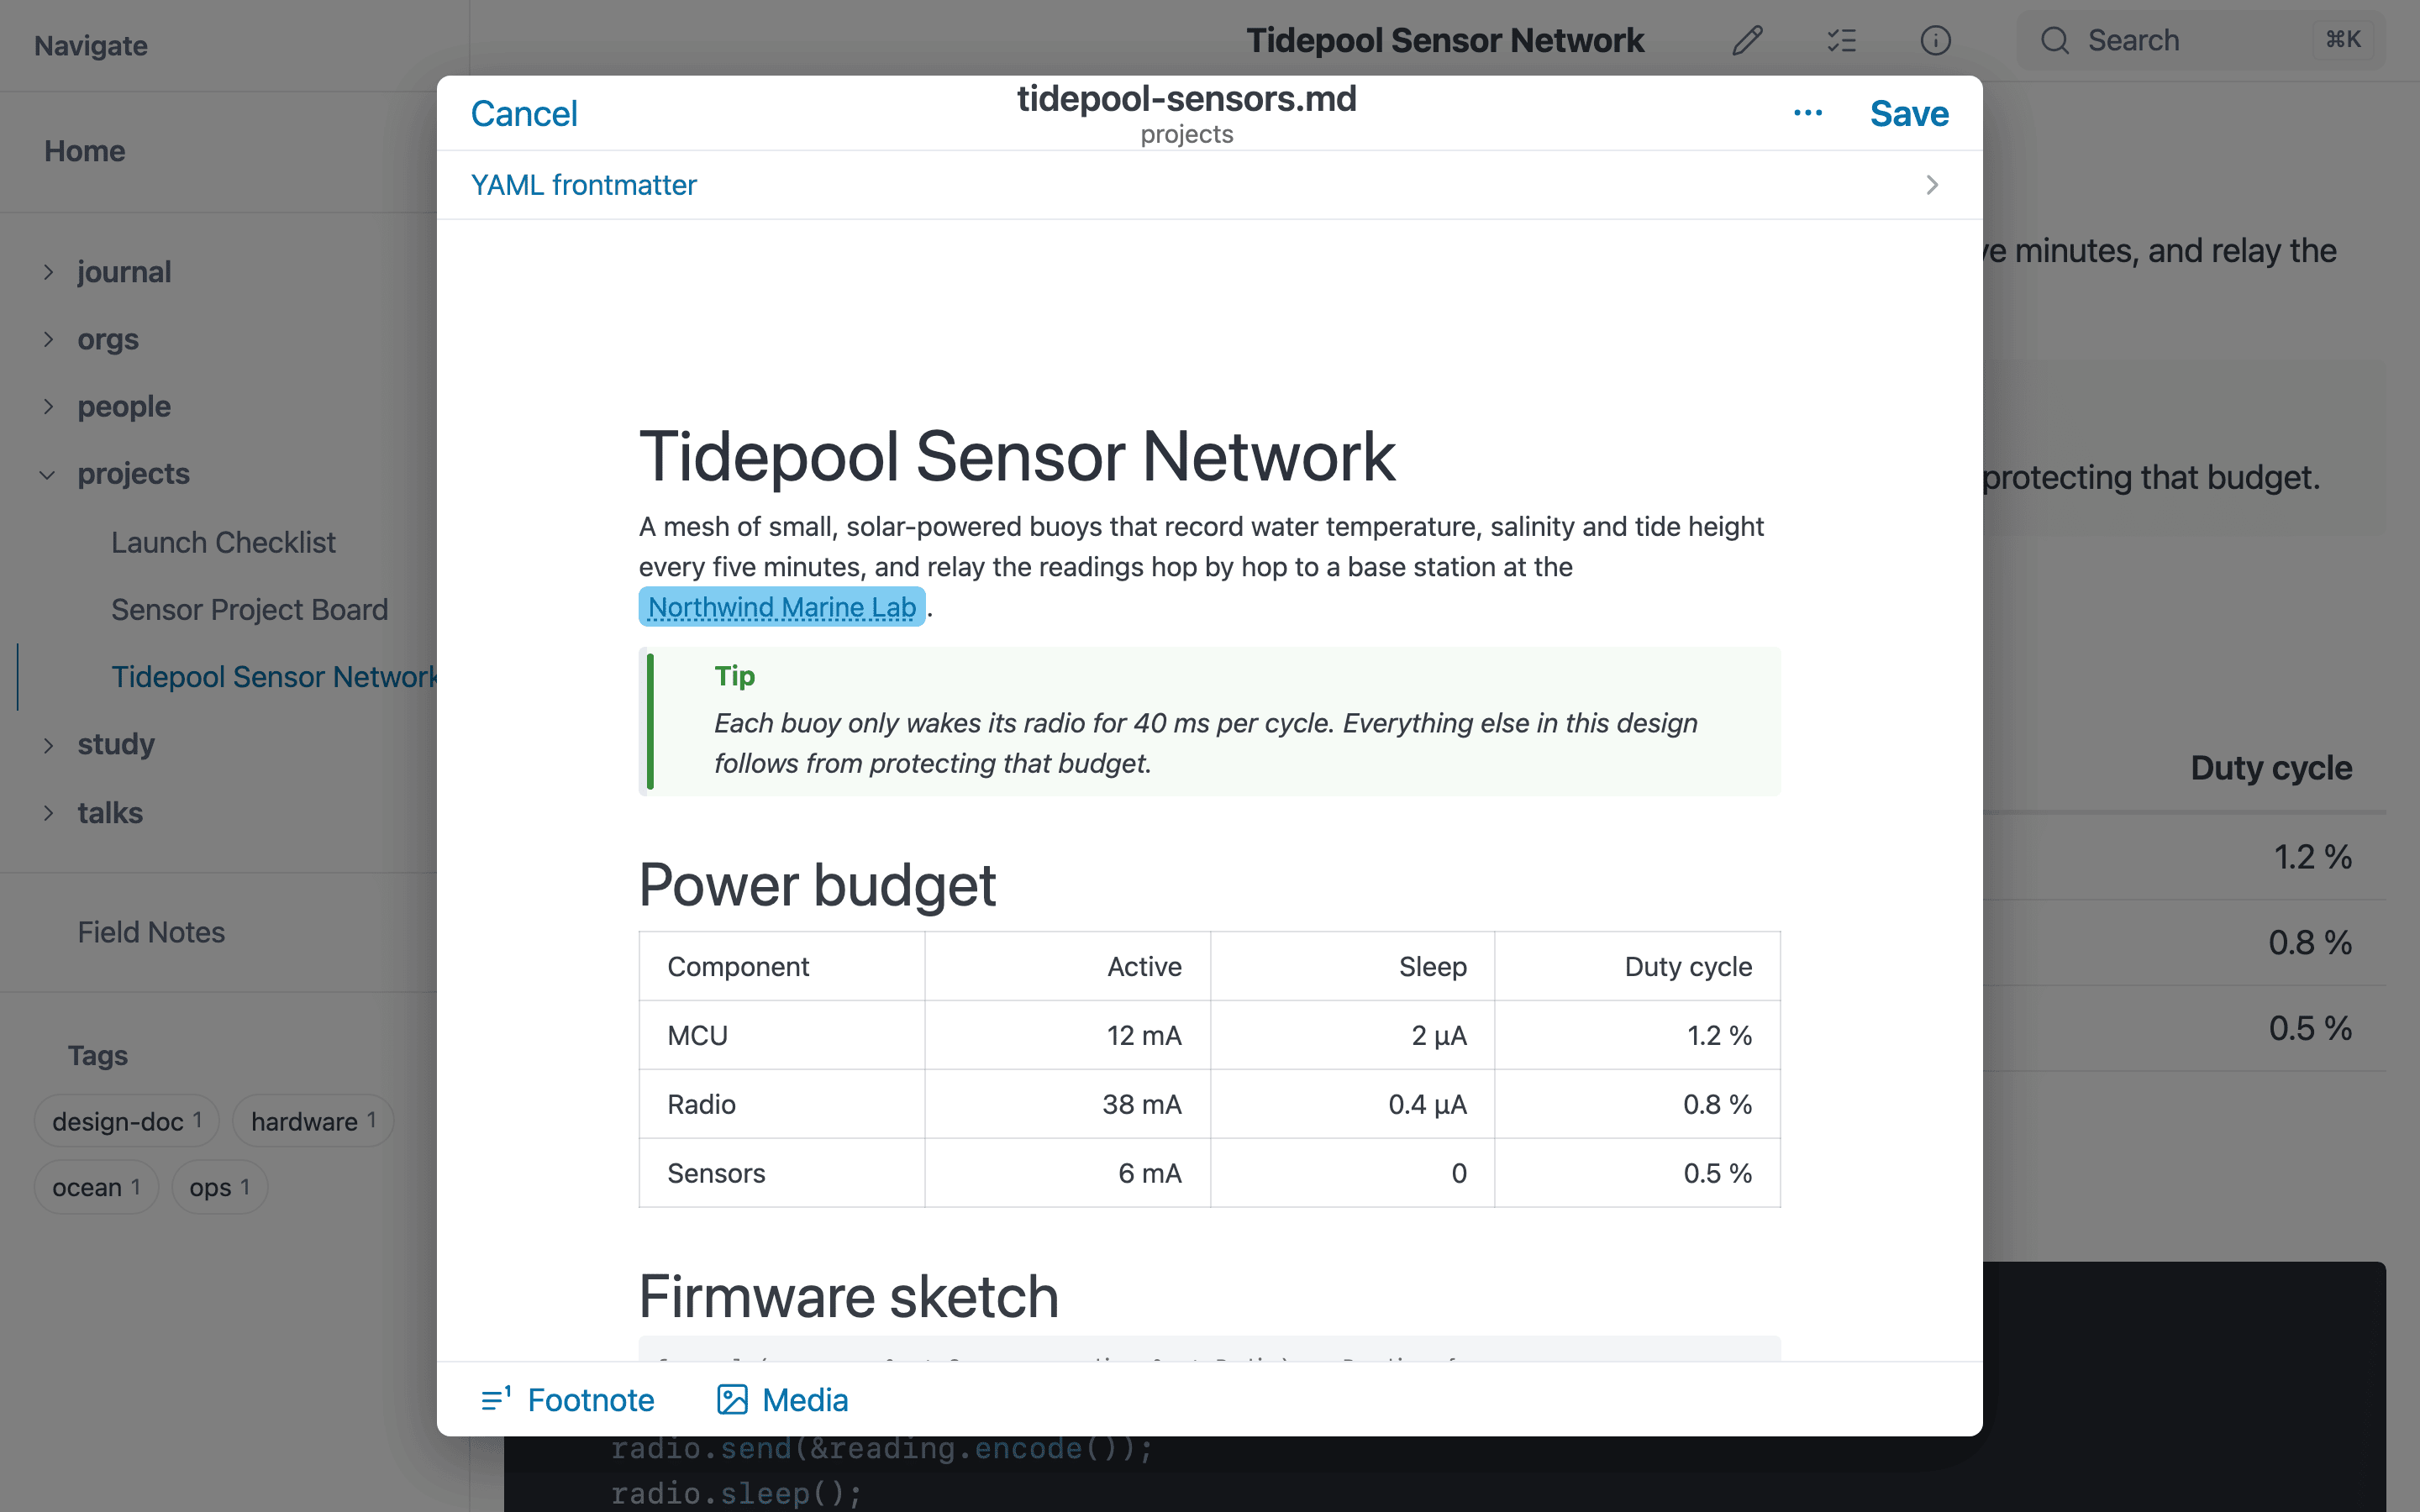
Task: Click the Sensors table cell
Action: [782, 1173]
